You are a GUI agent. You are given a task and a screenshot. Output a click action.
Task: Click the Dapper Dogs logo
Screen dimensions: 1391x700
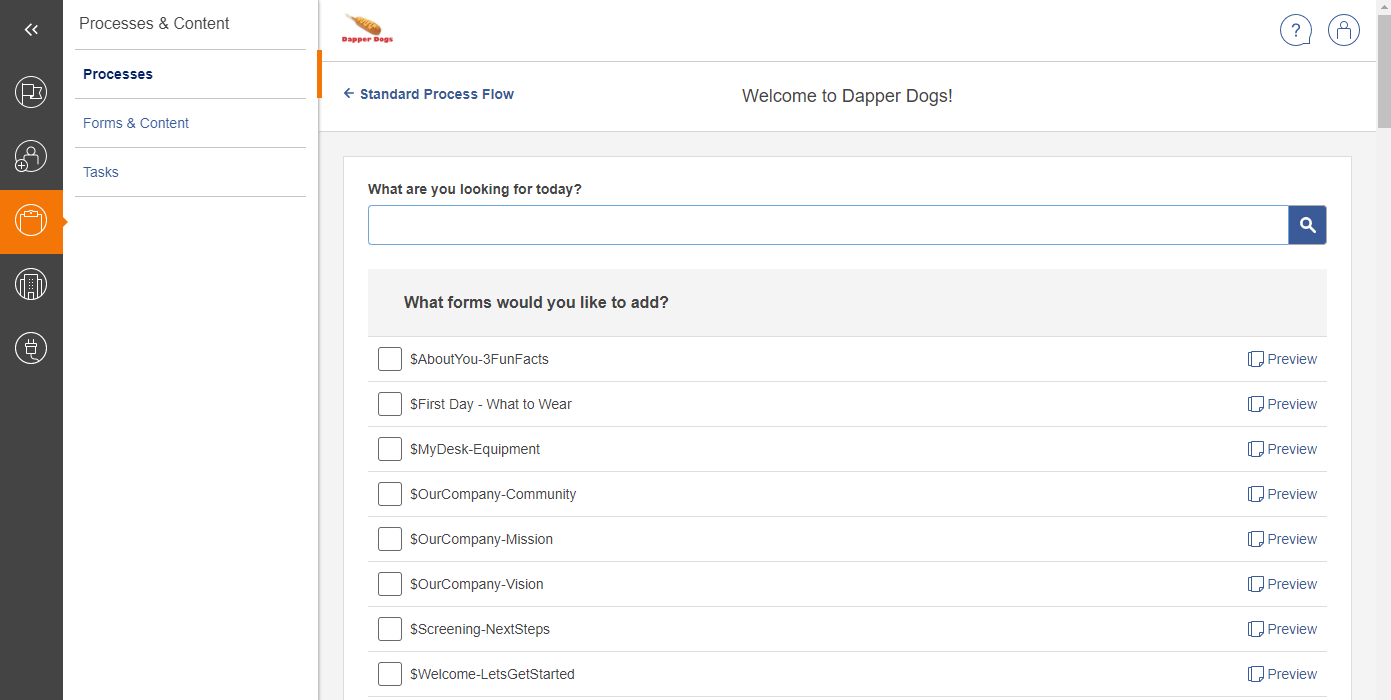point(368,28)
